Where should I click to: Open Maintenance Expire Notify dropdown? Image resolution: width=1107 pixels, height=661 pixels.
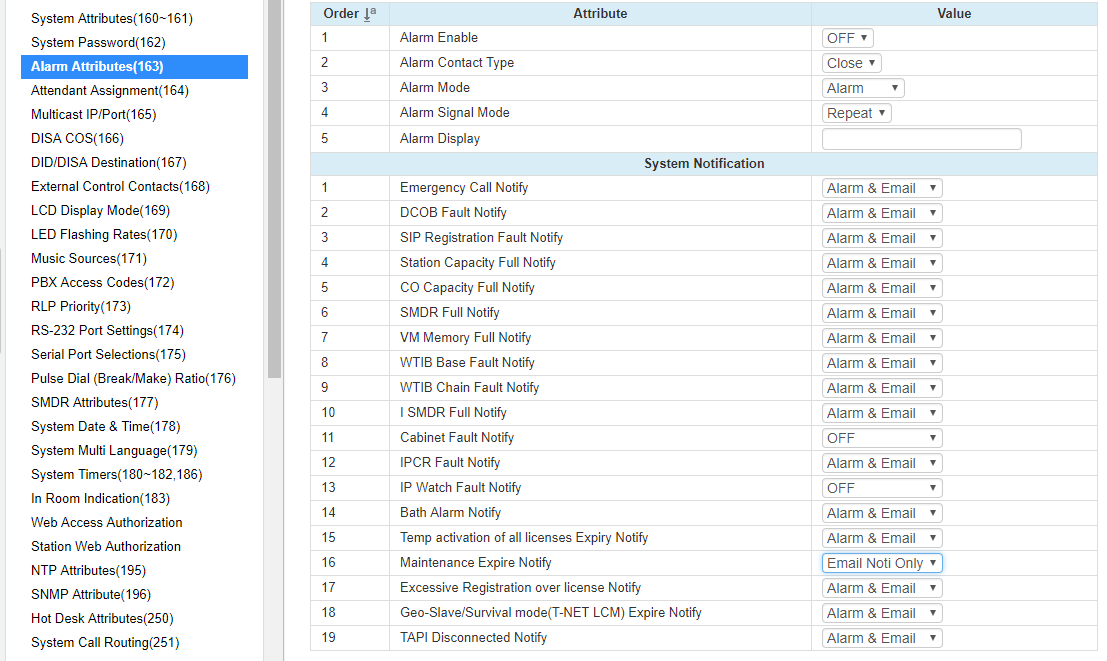882,563
